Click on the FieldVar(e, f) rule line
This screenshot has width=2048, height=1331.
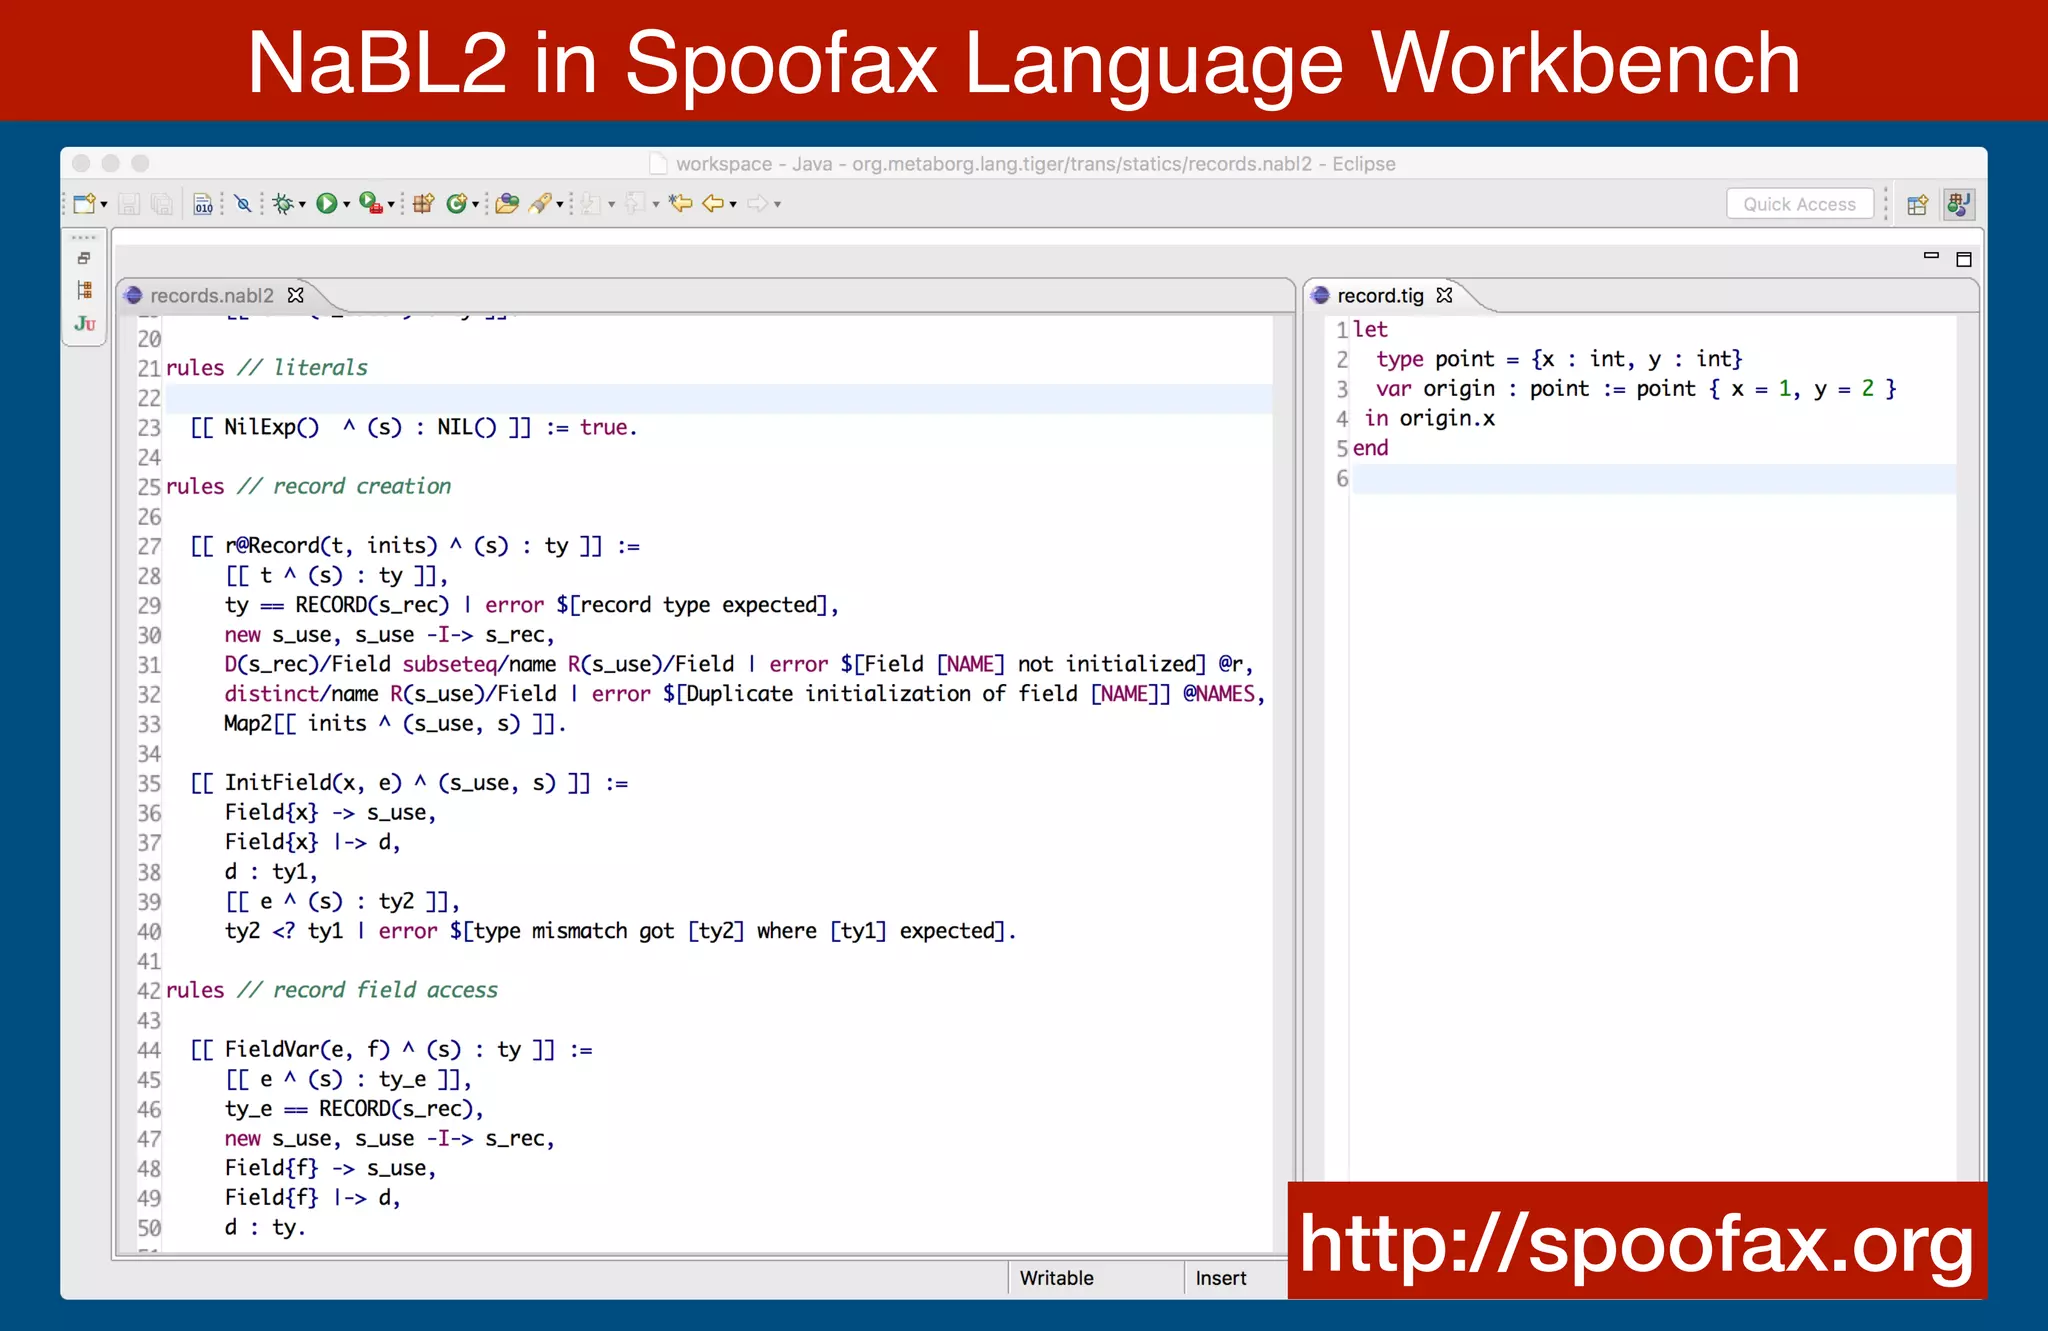coord(391,1049)
